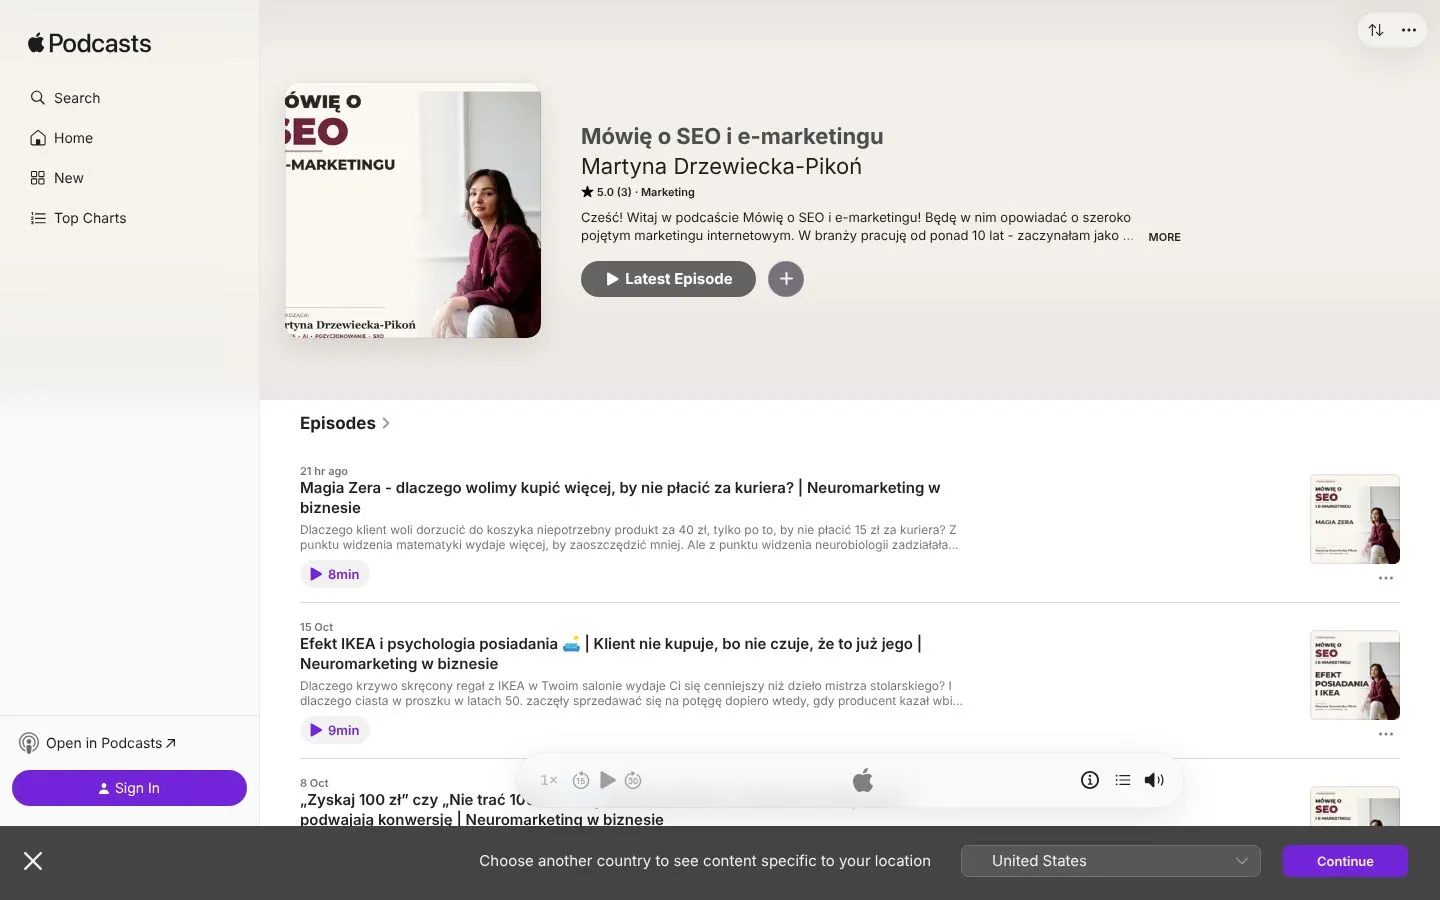This screenshot has width=1440, height=900.
Task: Click the Sign In button
Action: point(129,788)
